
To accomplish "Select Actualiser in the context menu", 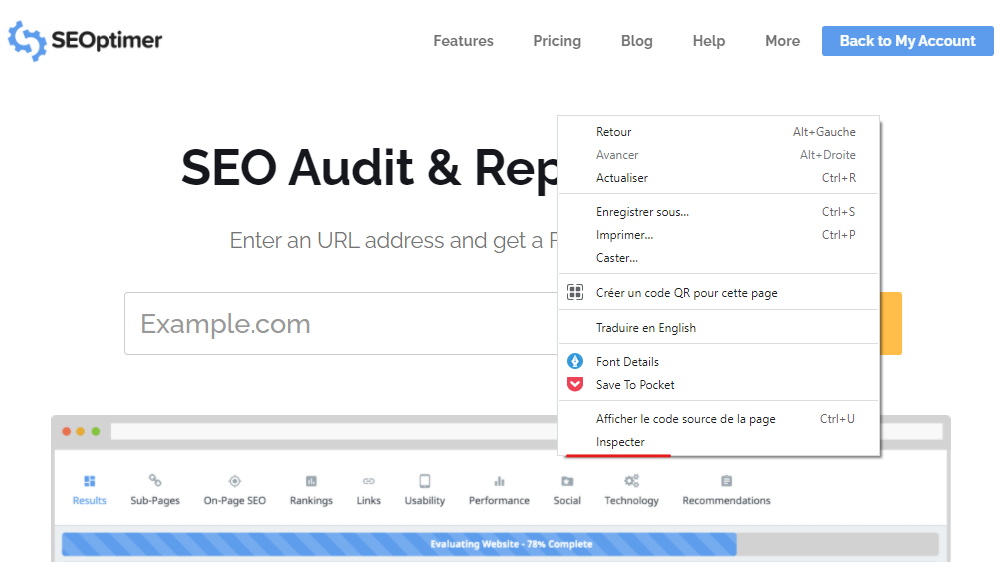I will [622, 178].
